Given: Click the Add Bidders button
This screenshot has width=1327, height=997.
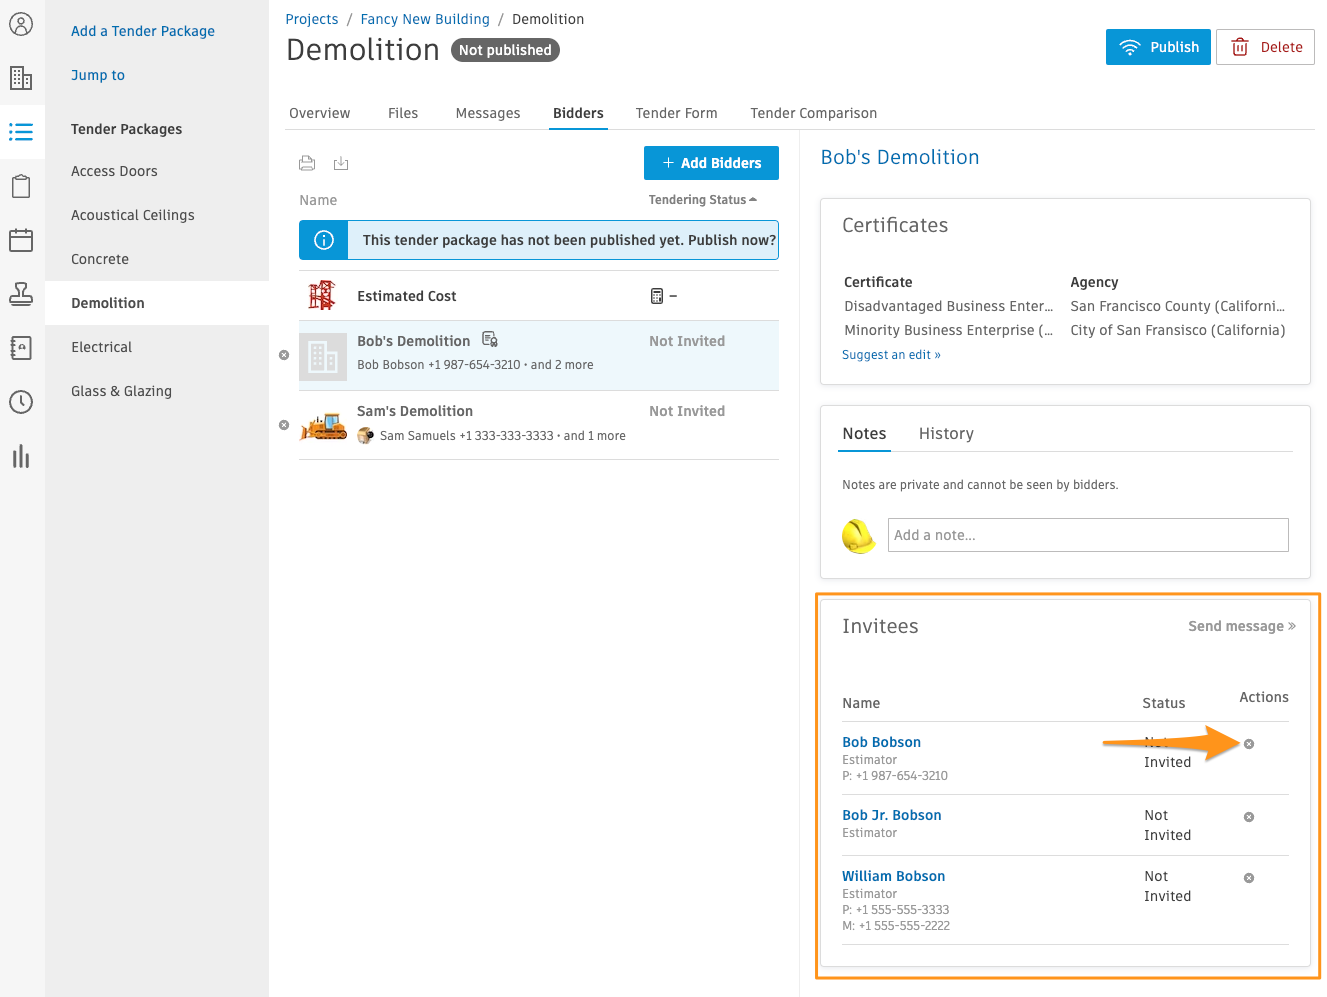Looking at the screenshot, I should (711, 163).
